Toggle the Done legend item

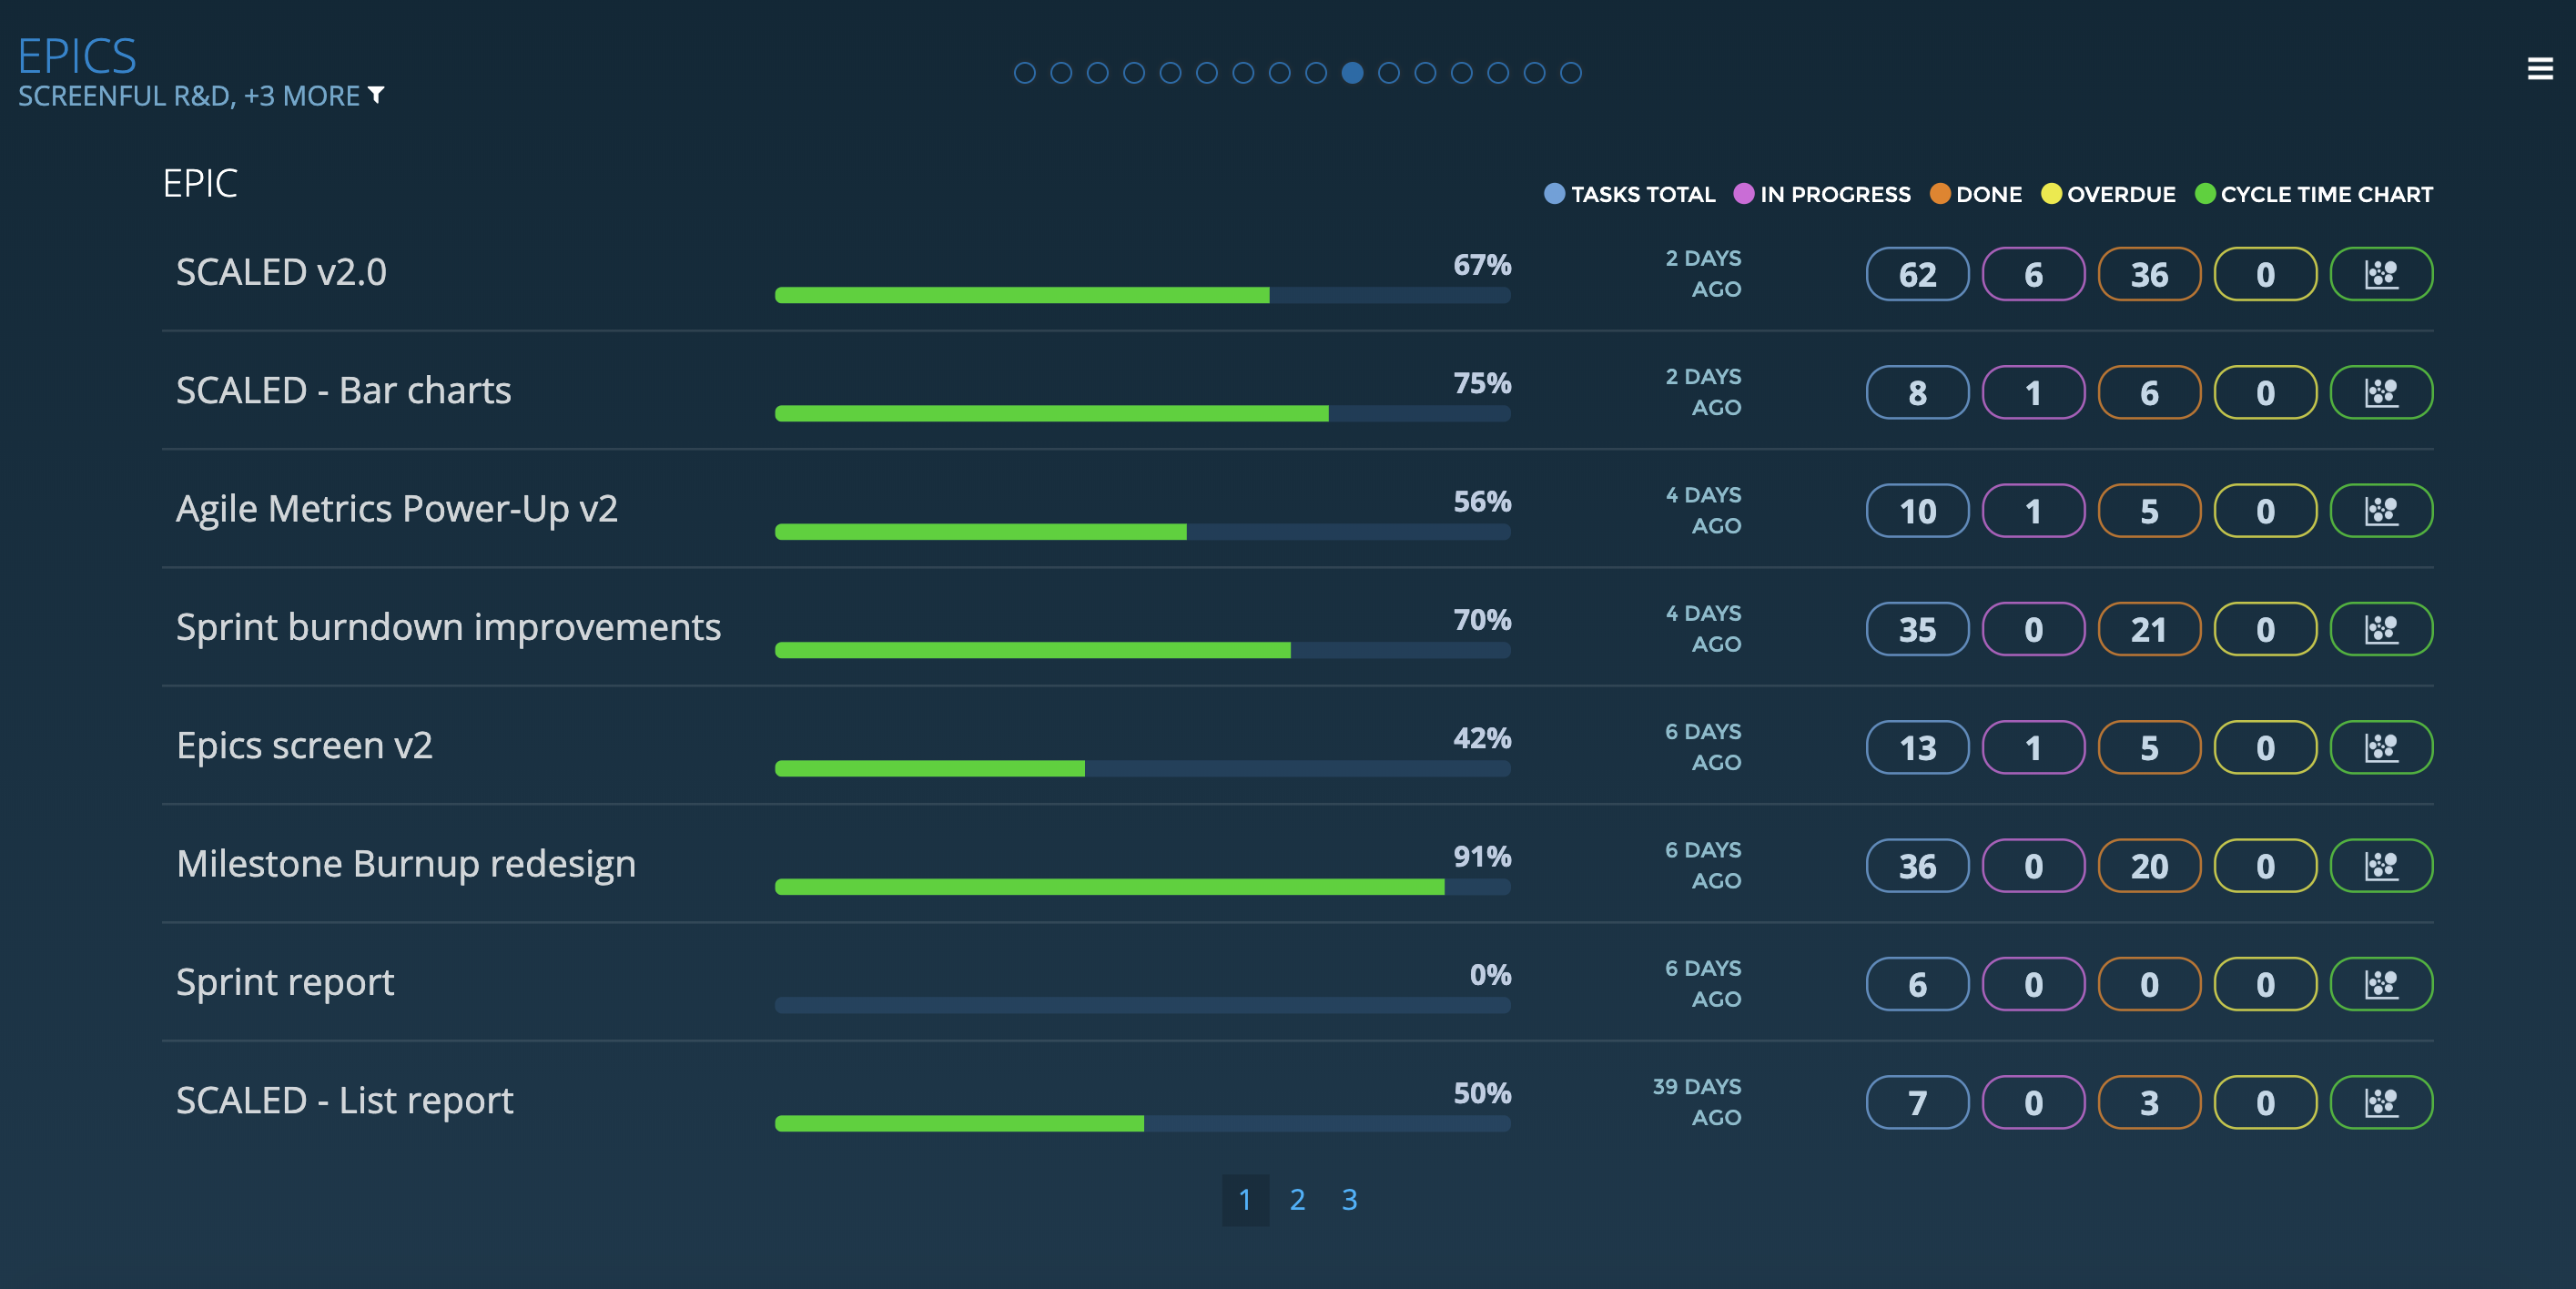(x=1976, y=194)
